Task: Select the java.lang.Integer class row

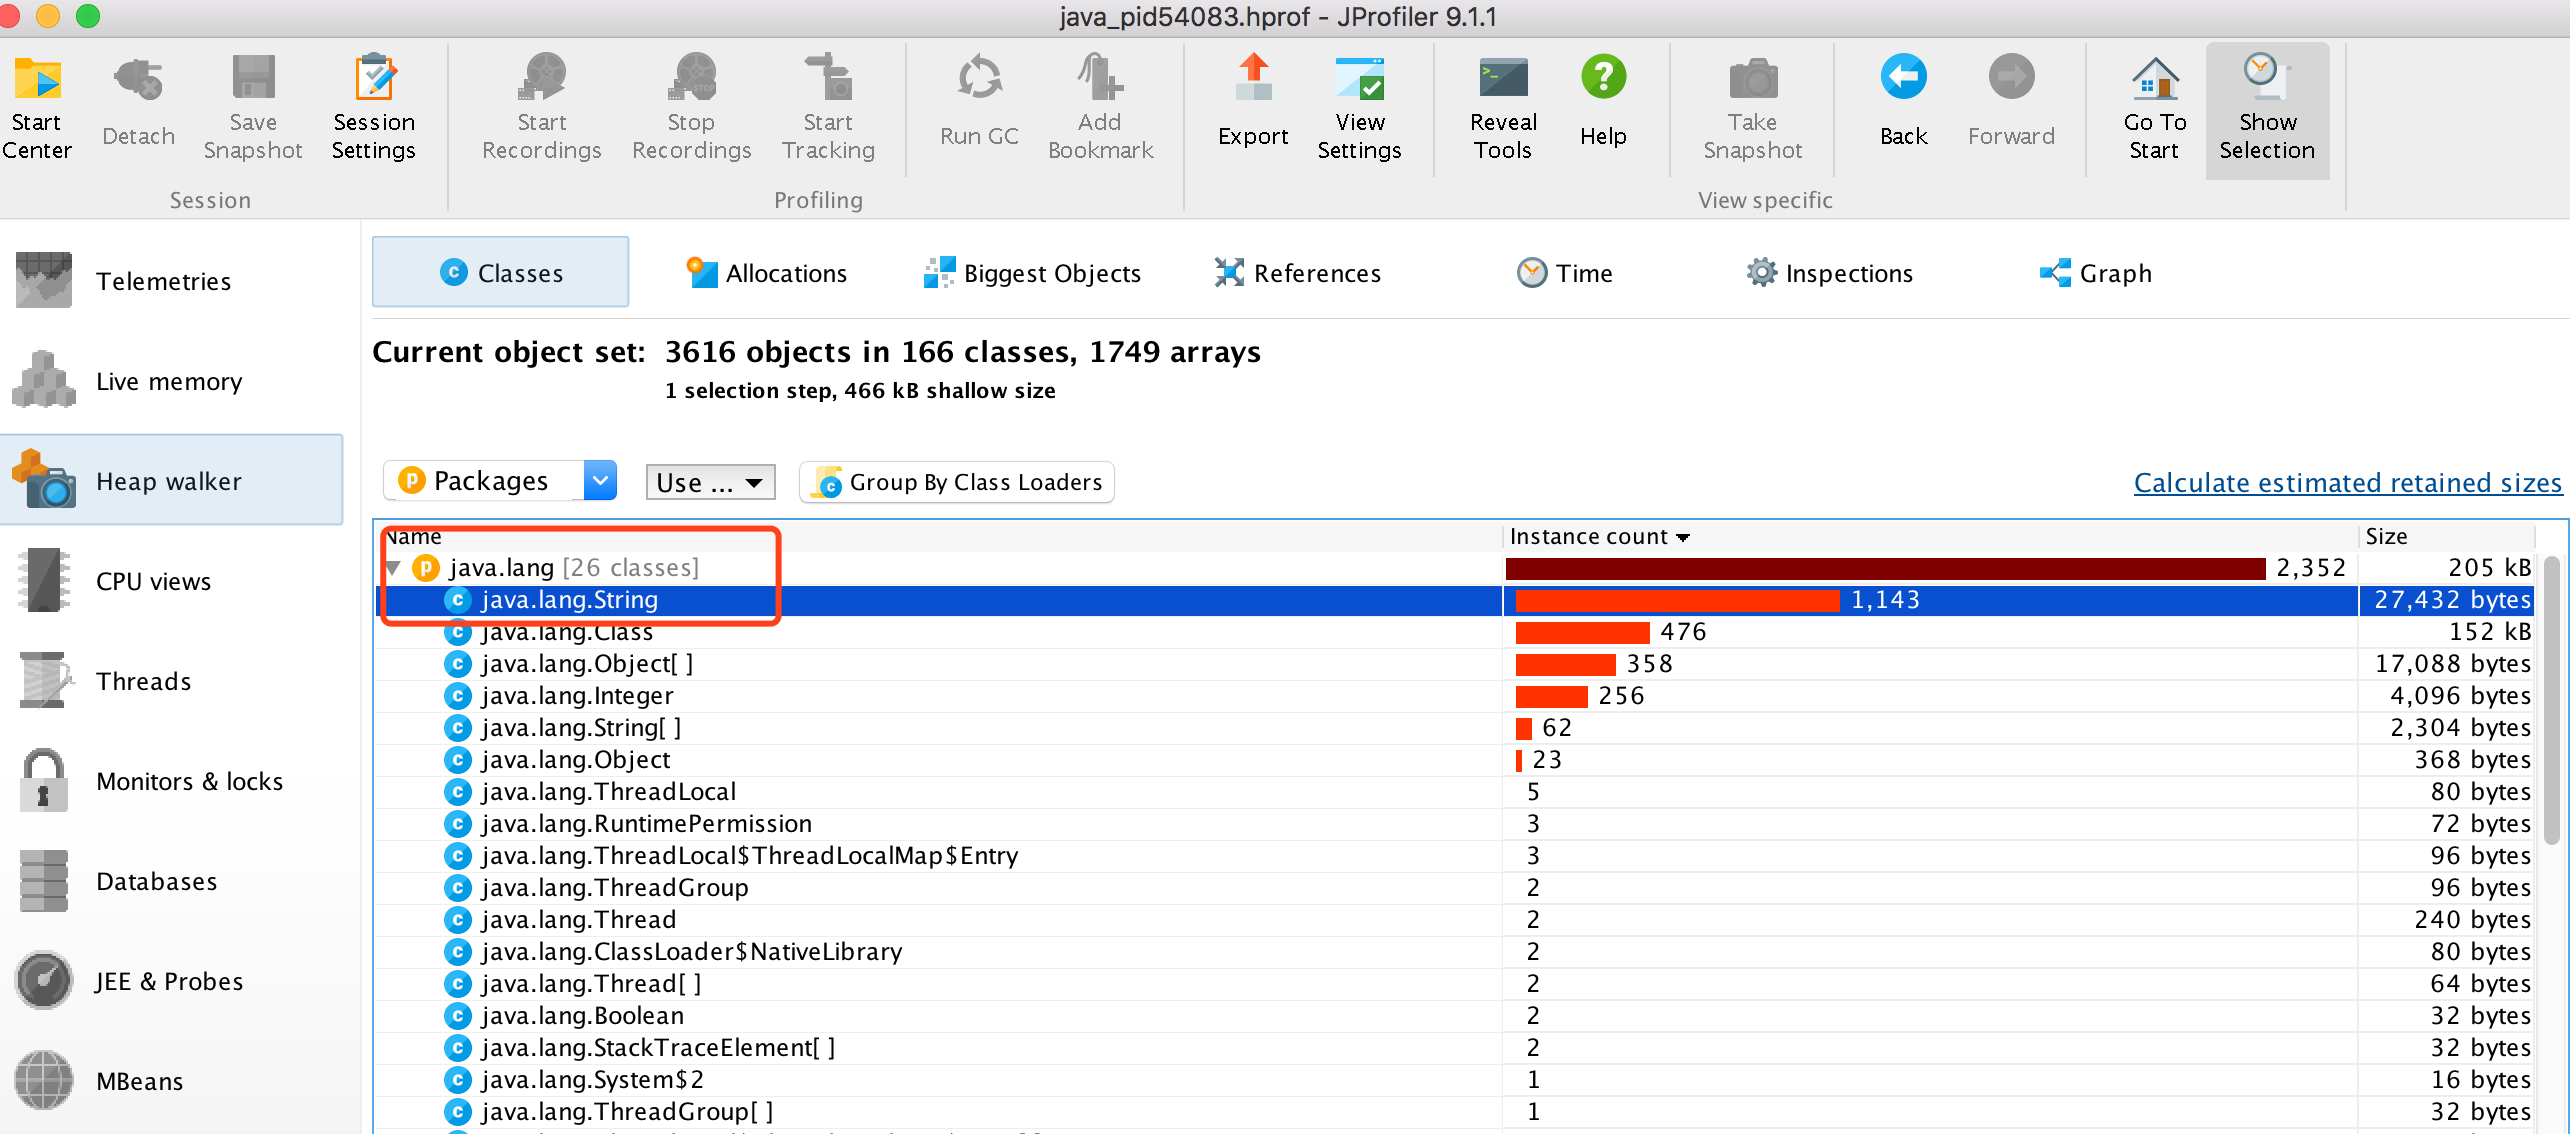Action: 577,696
